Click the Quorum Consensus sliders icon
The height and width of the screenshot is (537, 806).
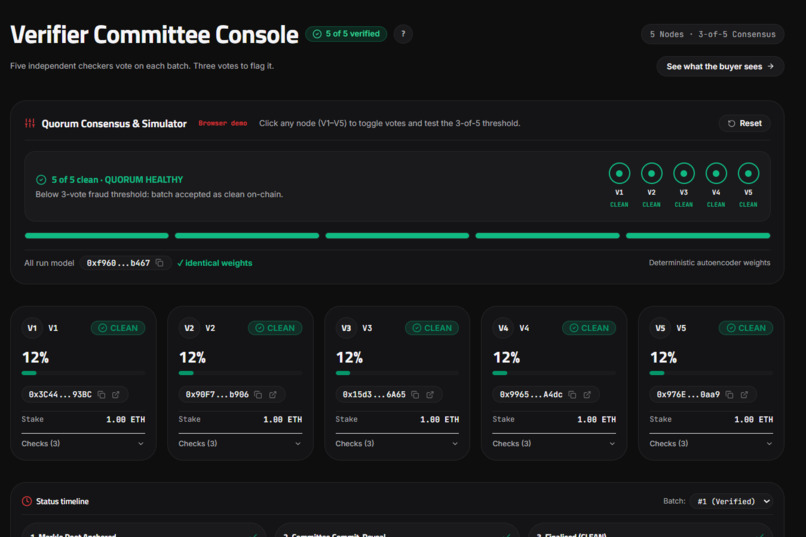click(x=30, y=123)
